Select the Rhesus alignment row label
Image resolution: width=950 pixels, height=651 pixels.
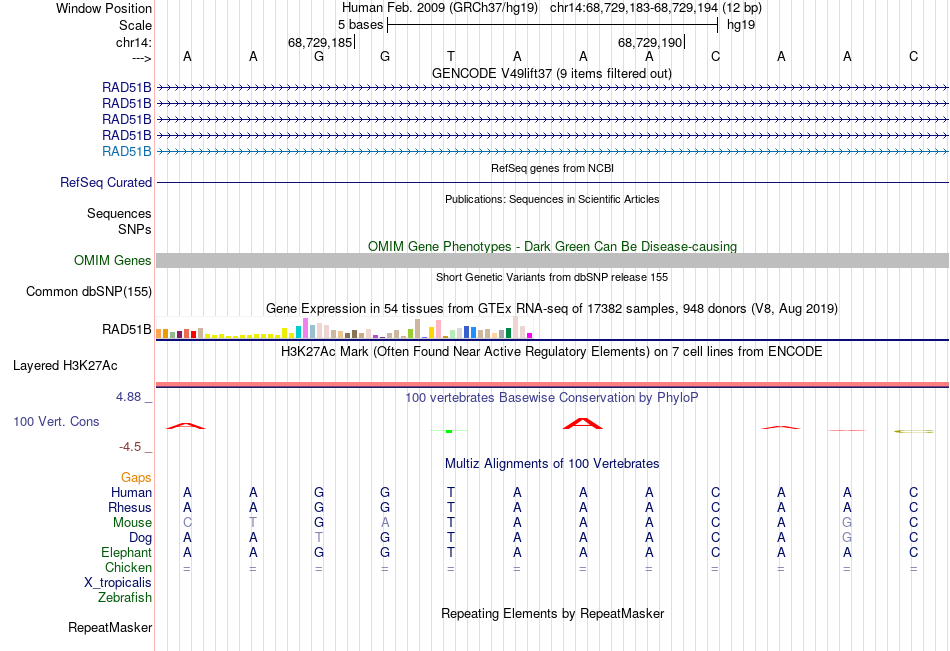[x=130, y=507]
